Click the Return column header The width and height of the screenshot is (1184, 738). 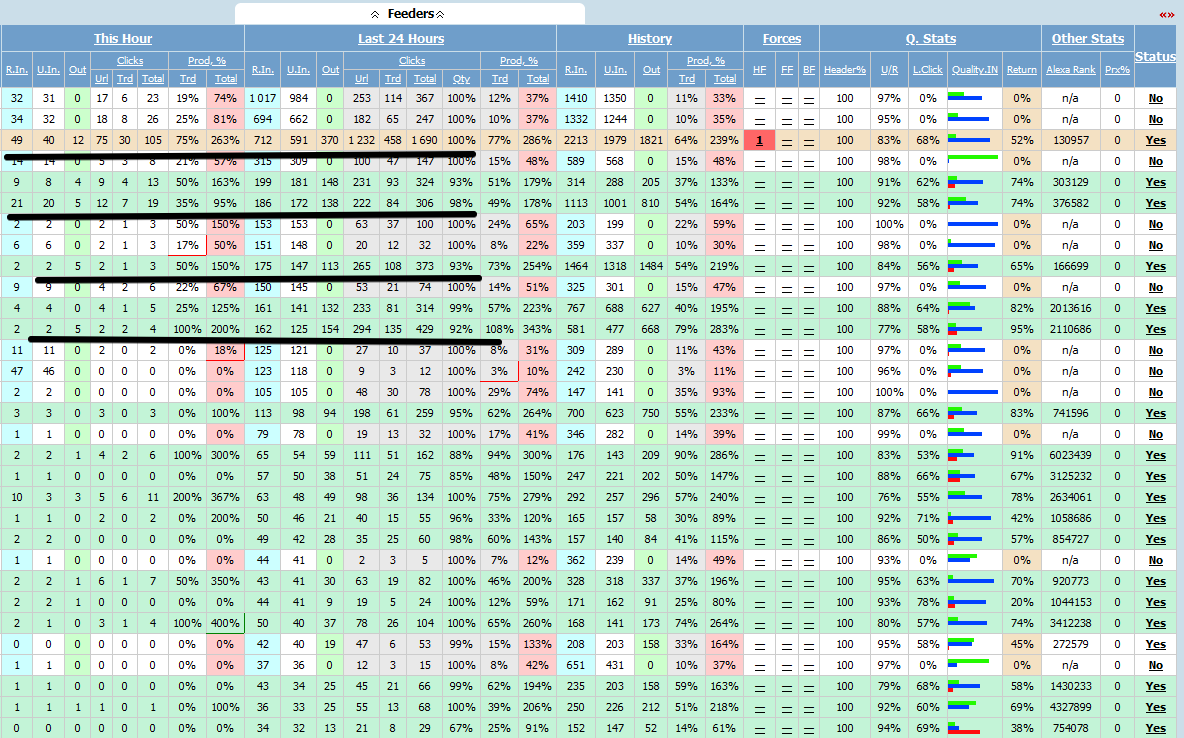pyautogui.click(x=1022, y=69)
